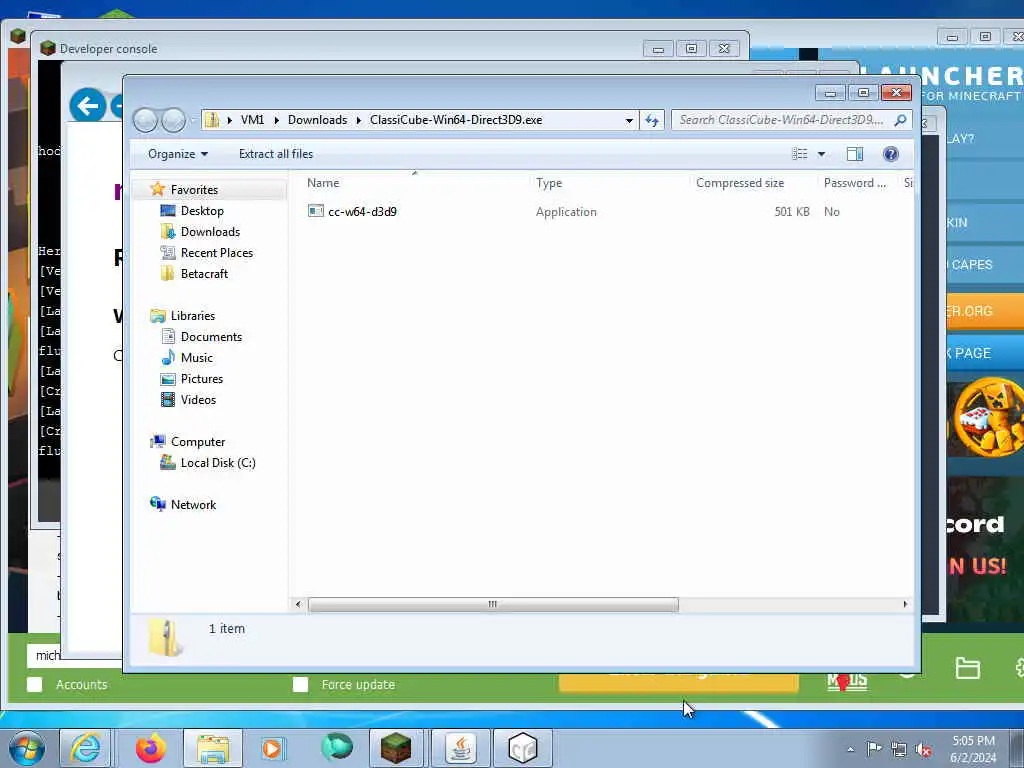This screenshot has width=1024, height=768.
Task: Click the horizontal scrollbar right arrow
Action: click(904, 604)
